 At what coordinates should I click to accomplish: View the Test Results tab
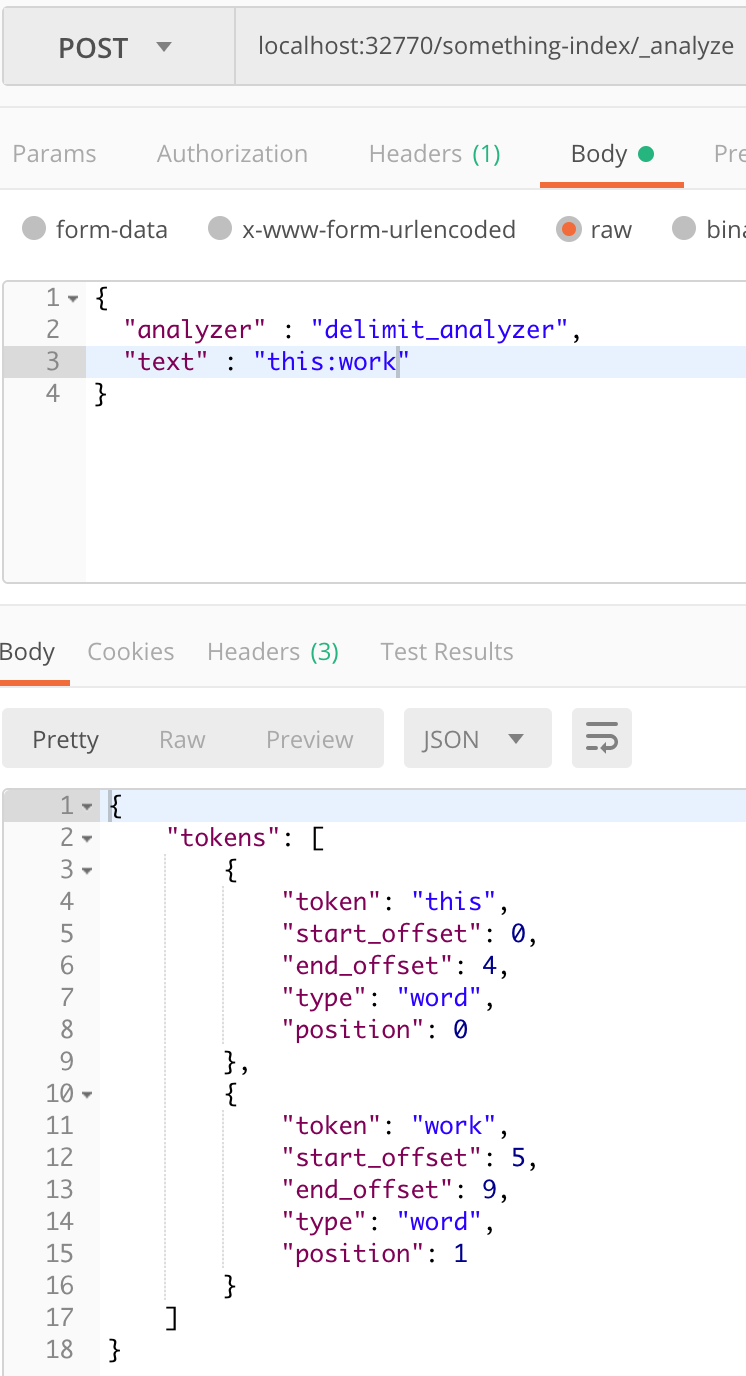point(446,651)
